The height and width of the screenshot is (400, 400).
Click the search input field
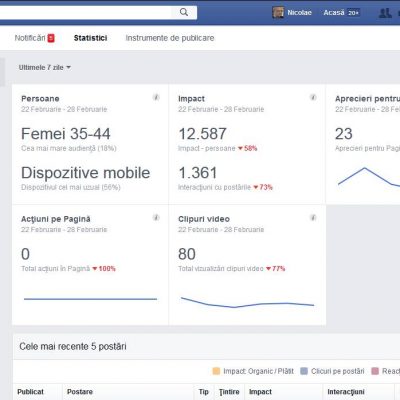pyautogui.click(x=85, y=13)
